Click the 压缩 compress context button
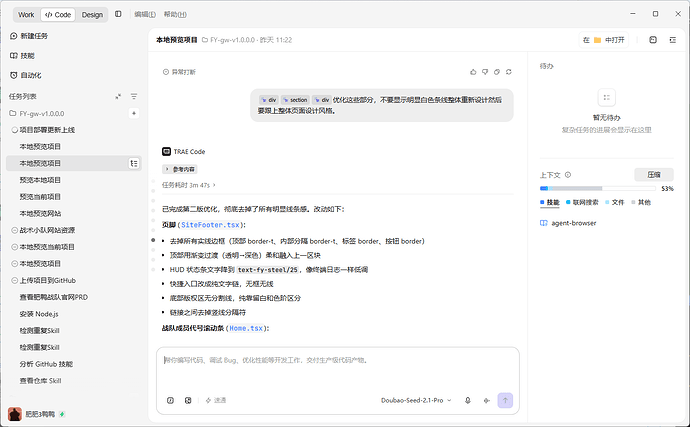The image size is (690, 427). 654,175
